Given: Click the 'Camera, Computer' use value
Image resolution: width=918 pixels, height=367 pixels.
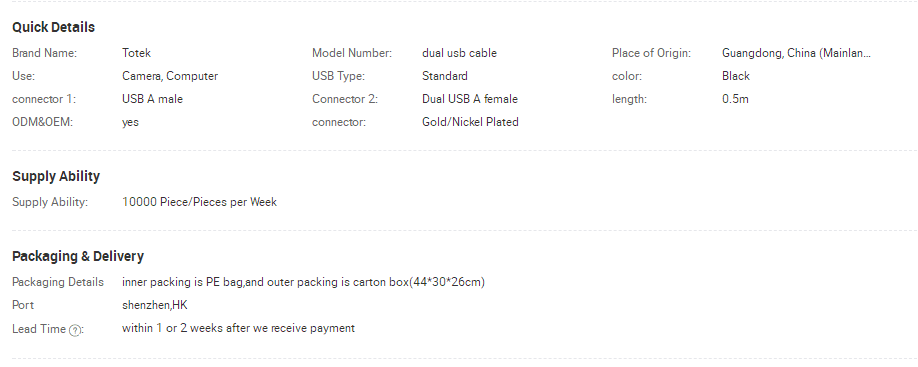Looking at the screenshot, I should tap(170, 76).
